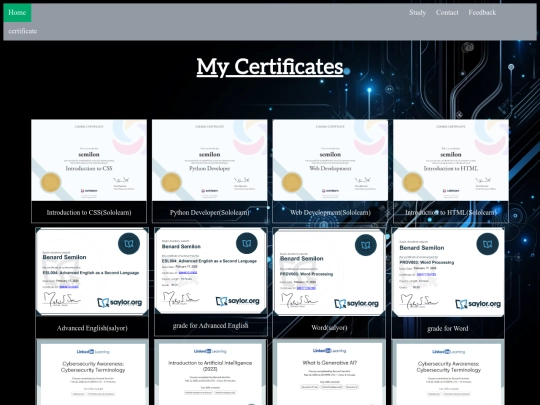Click caption Word(salyor)

[329, 328]
